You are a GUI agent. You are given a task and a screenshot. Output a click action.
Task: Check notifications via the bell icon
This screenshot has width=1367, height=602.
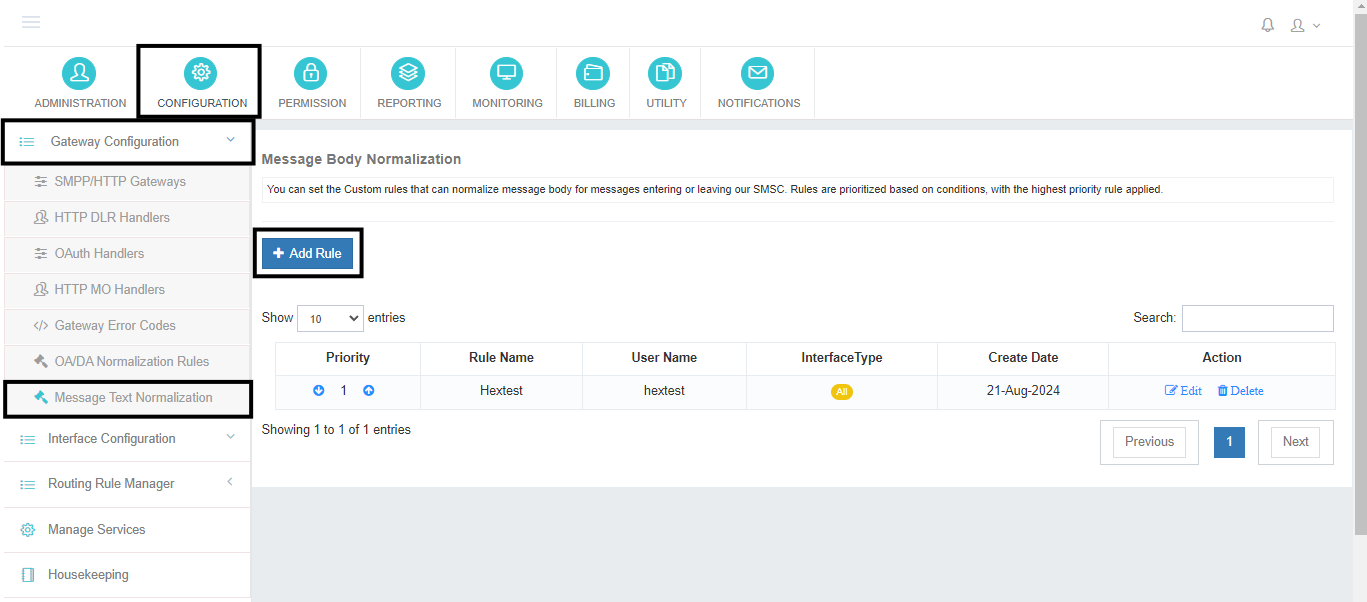coord(1267,24)
